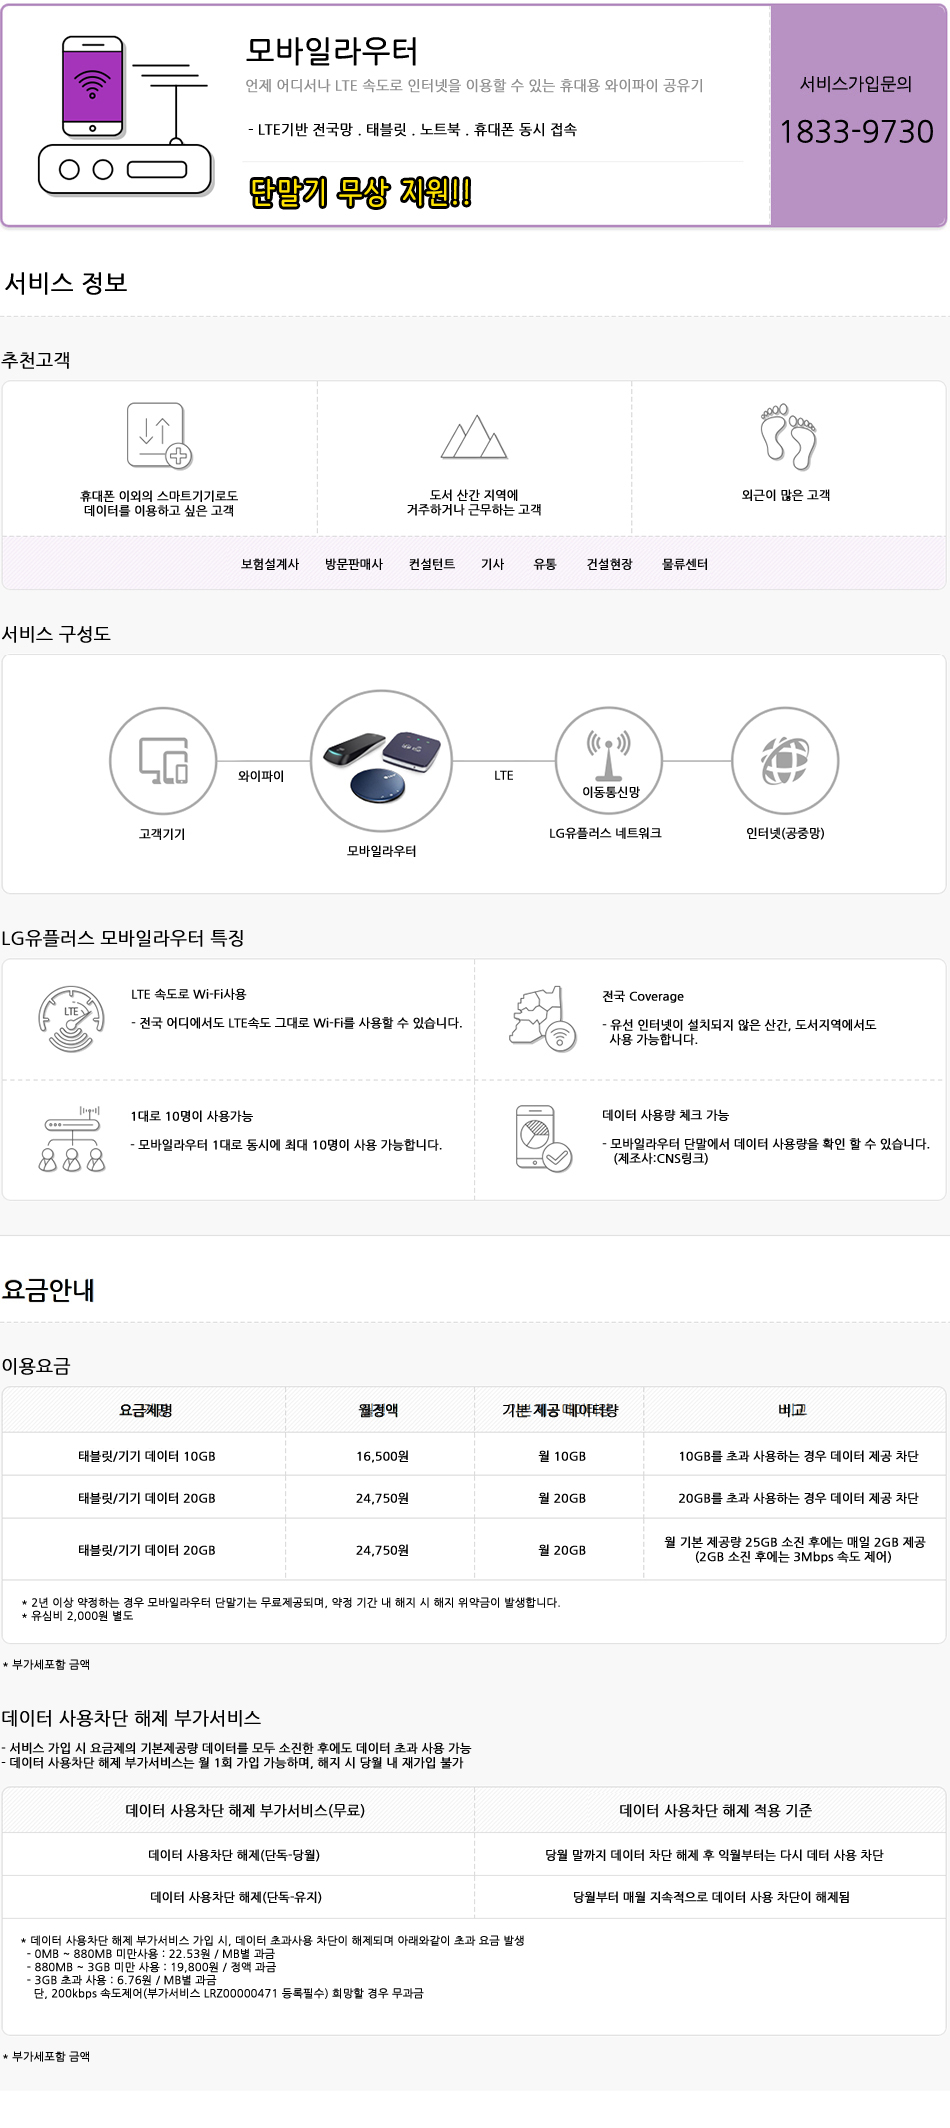Click the 1대로 10명이 사용가능 feature title
The height and width of the screenshot is (2128, 950).
coord(192,1116)
